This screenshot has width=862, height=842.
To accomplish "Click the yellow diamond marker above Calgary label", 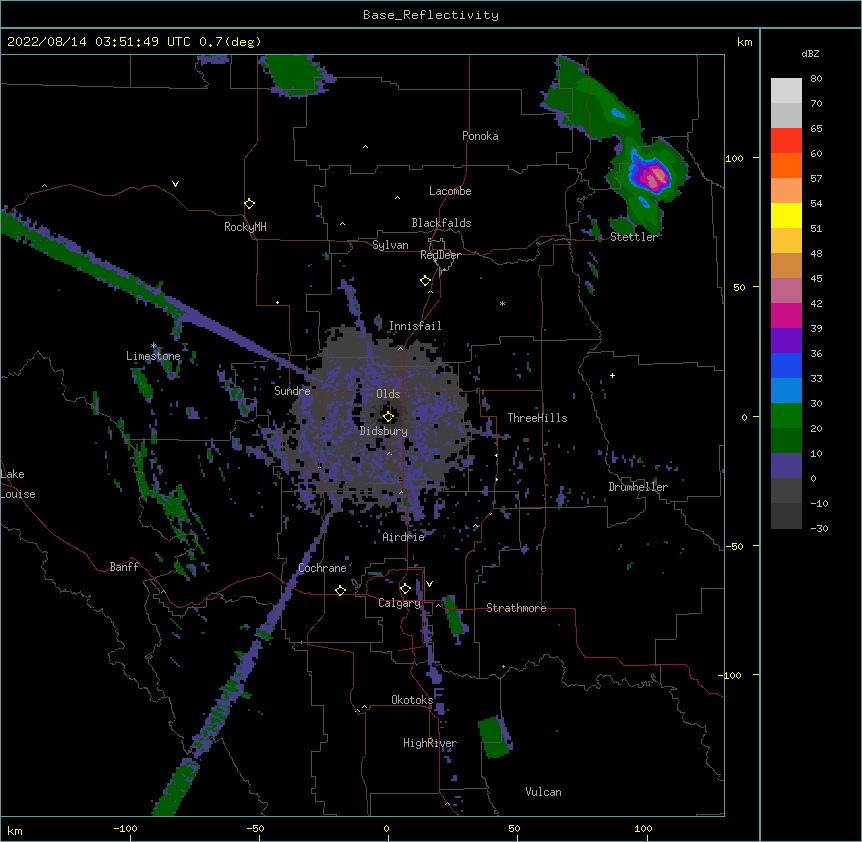I will point(405,589).
